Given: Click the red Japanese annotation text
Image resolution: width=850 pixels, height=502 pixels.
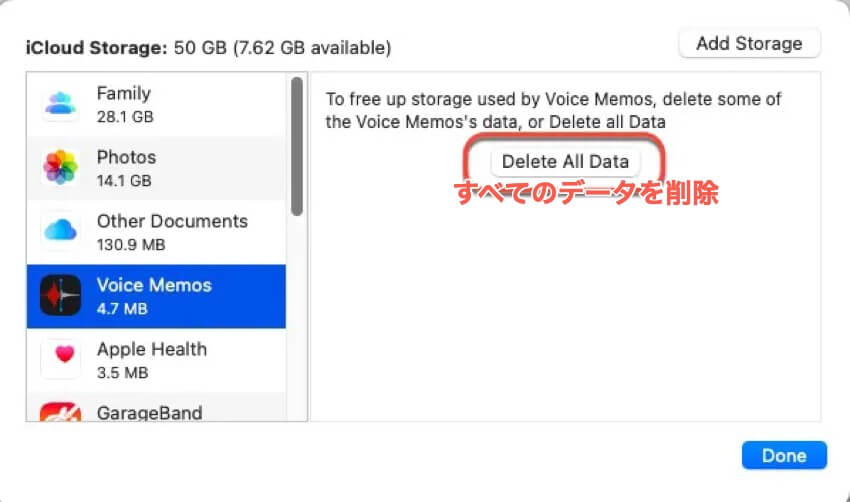Looking at the screenshot, I should (x=587, y=193).
